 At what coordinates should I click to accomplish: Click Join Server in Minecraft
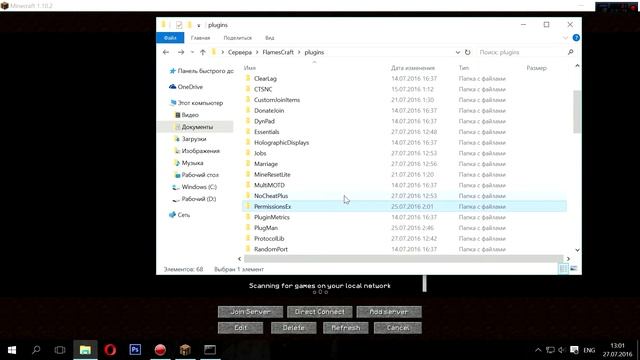point(250,312)
